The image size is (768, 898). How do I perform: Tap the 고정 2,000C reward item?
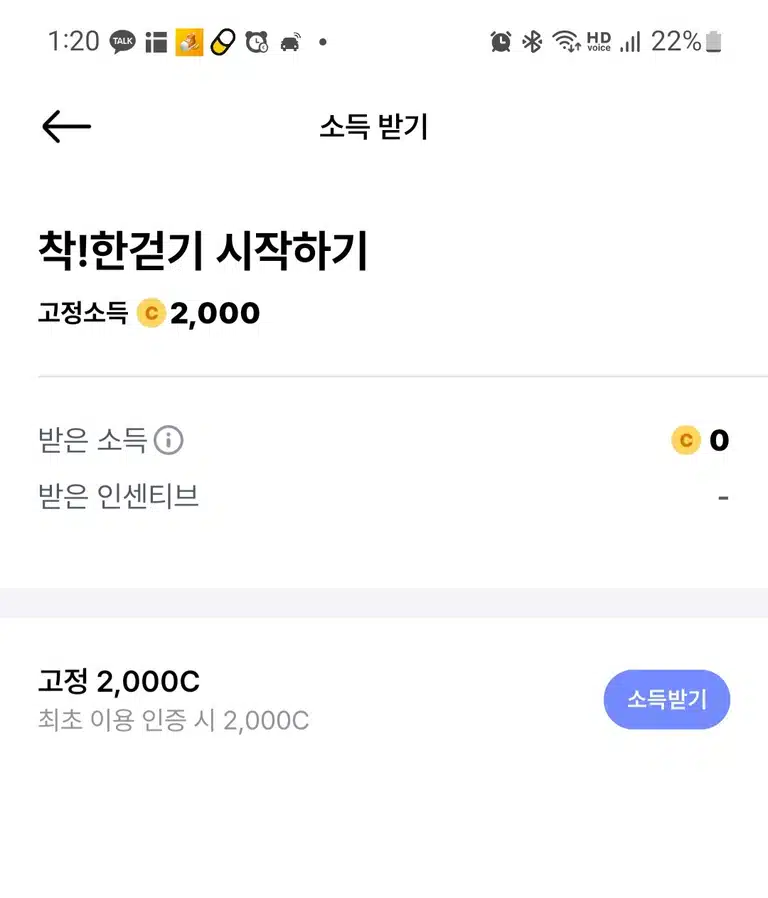click(119, 682)
